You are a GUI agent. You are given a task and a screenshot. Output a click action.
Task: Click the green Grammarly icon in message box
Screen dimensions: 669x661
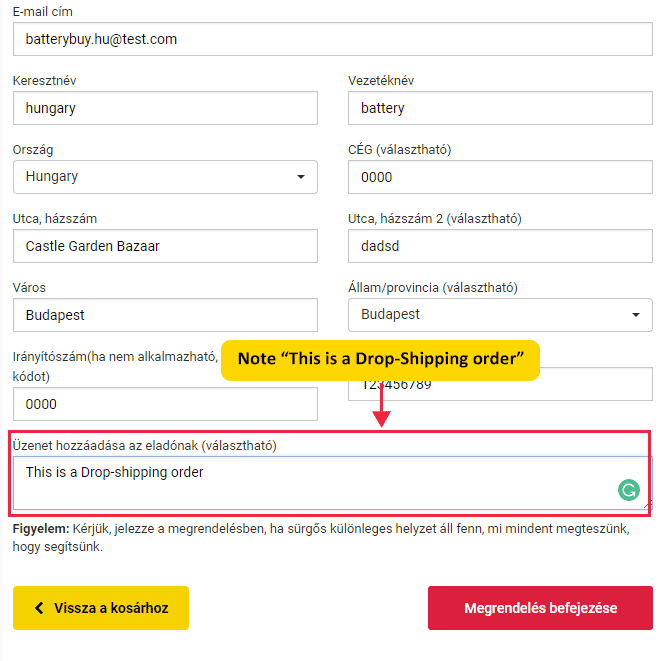click(628, 490)
